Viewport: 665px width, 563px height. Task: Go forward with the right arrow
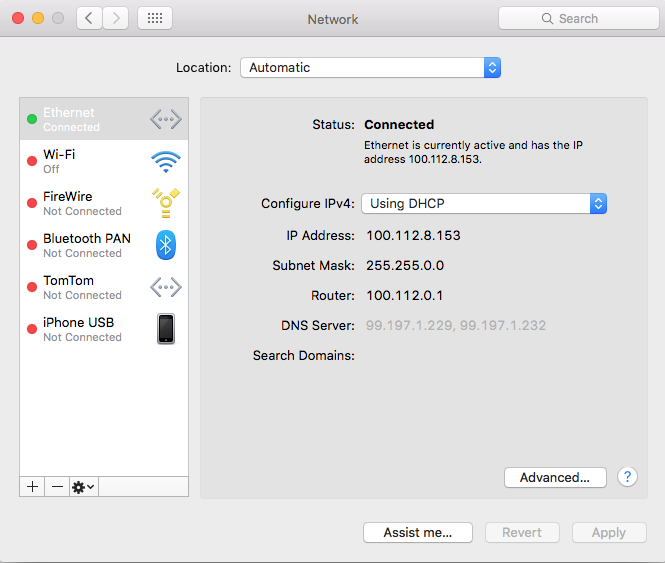[x=115, y=18]
